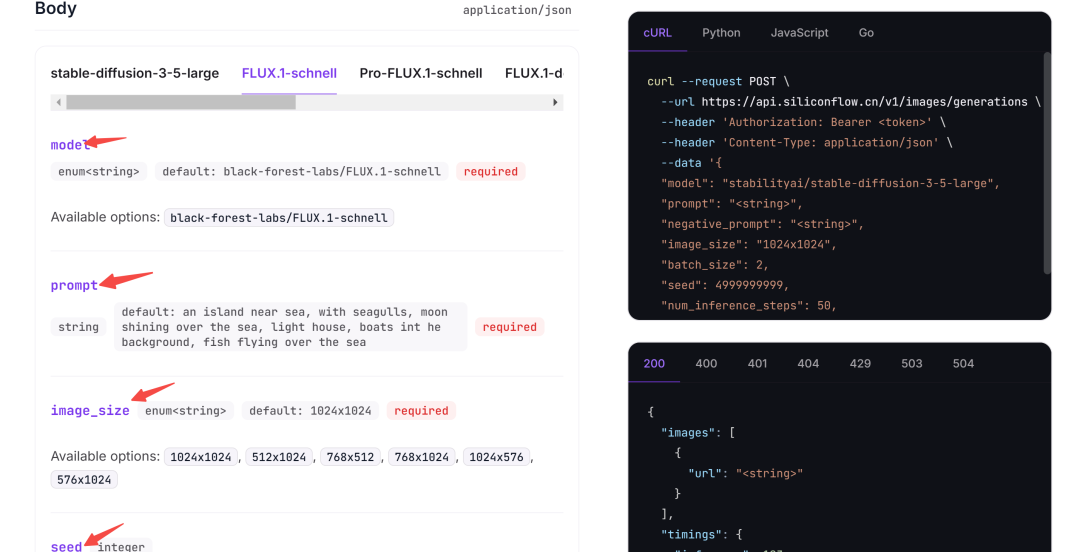Click the left scroll arrow of model tabs
The height and width of the screenshot is (552, 1080).
pyautogui.click(x=59, y=103)
